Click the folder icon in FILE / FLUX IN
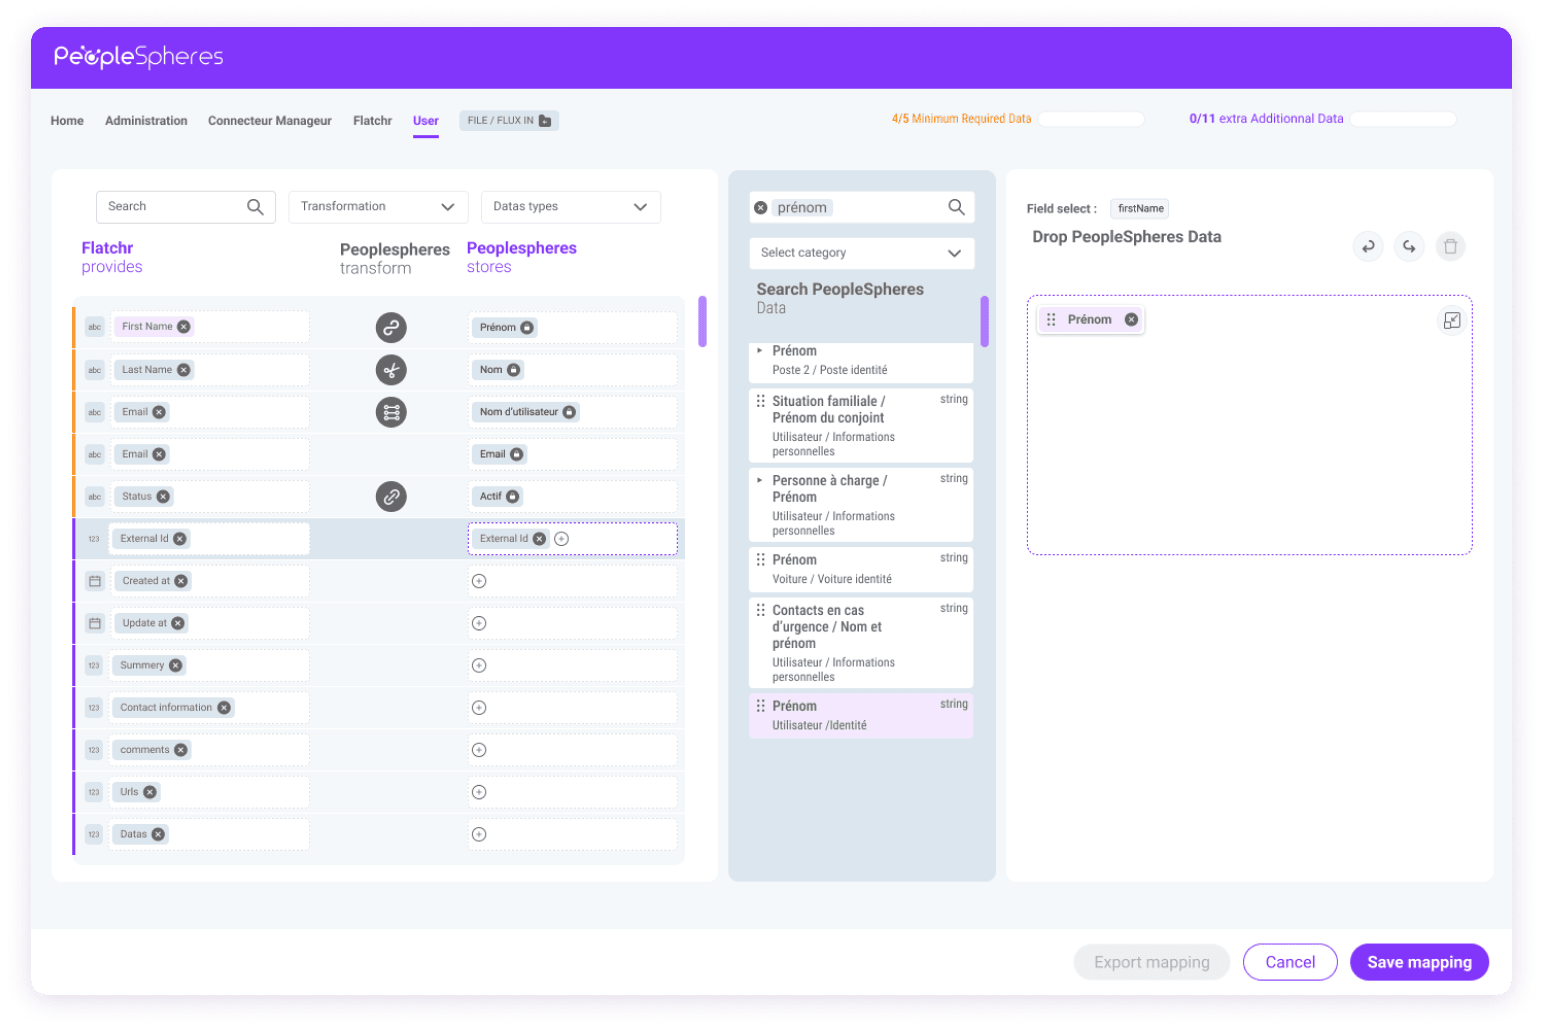This screenshot has width=1543, height=1030. [545, 121]
